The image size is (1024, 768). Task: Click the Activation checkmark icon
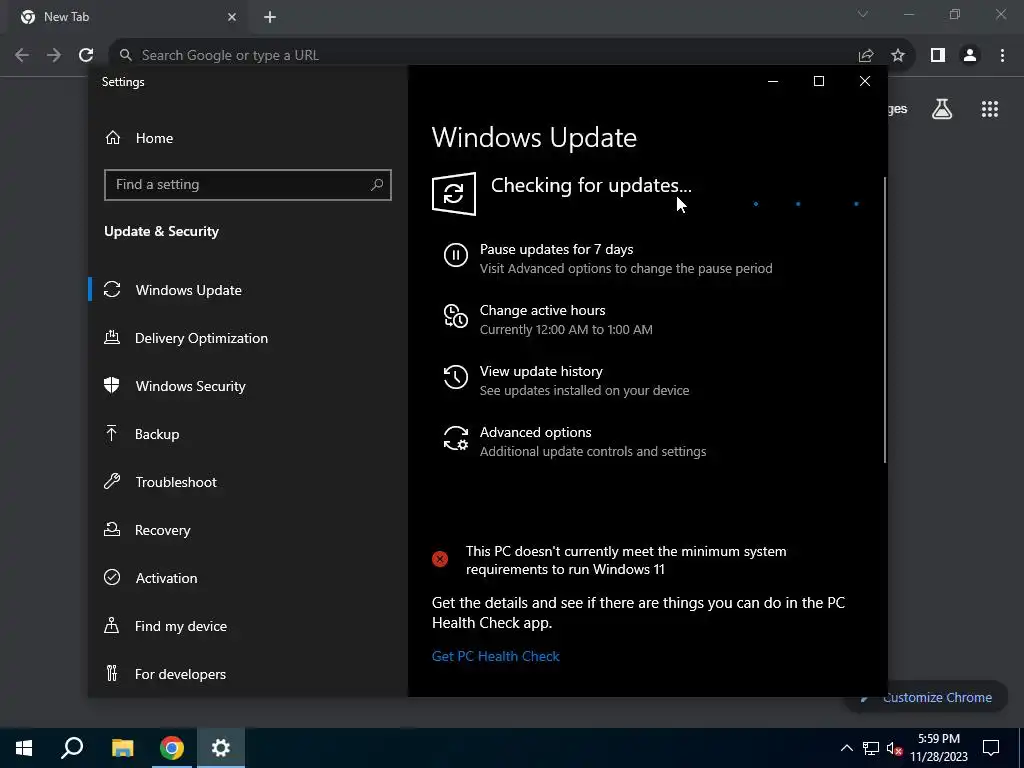tap(112, 577)
